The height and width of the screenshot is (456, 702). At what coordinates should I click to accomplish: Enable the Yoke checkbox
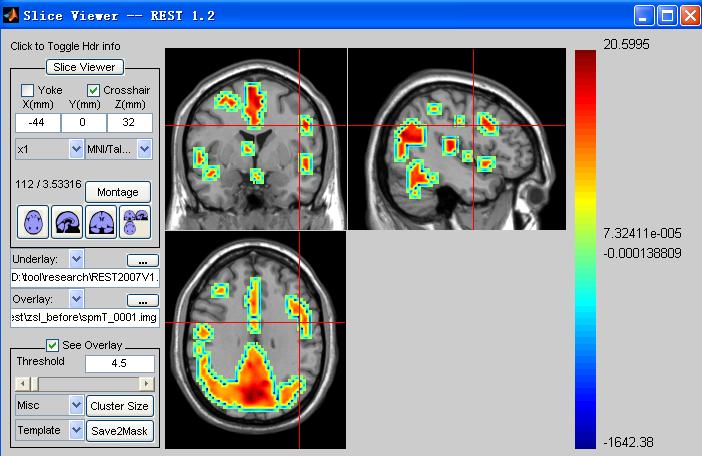pos(28,90)
